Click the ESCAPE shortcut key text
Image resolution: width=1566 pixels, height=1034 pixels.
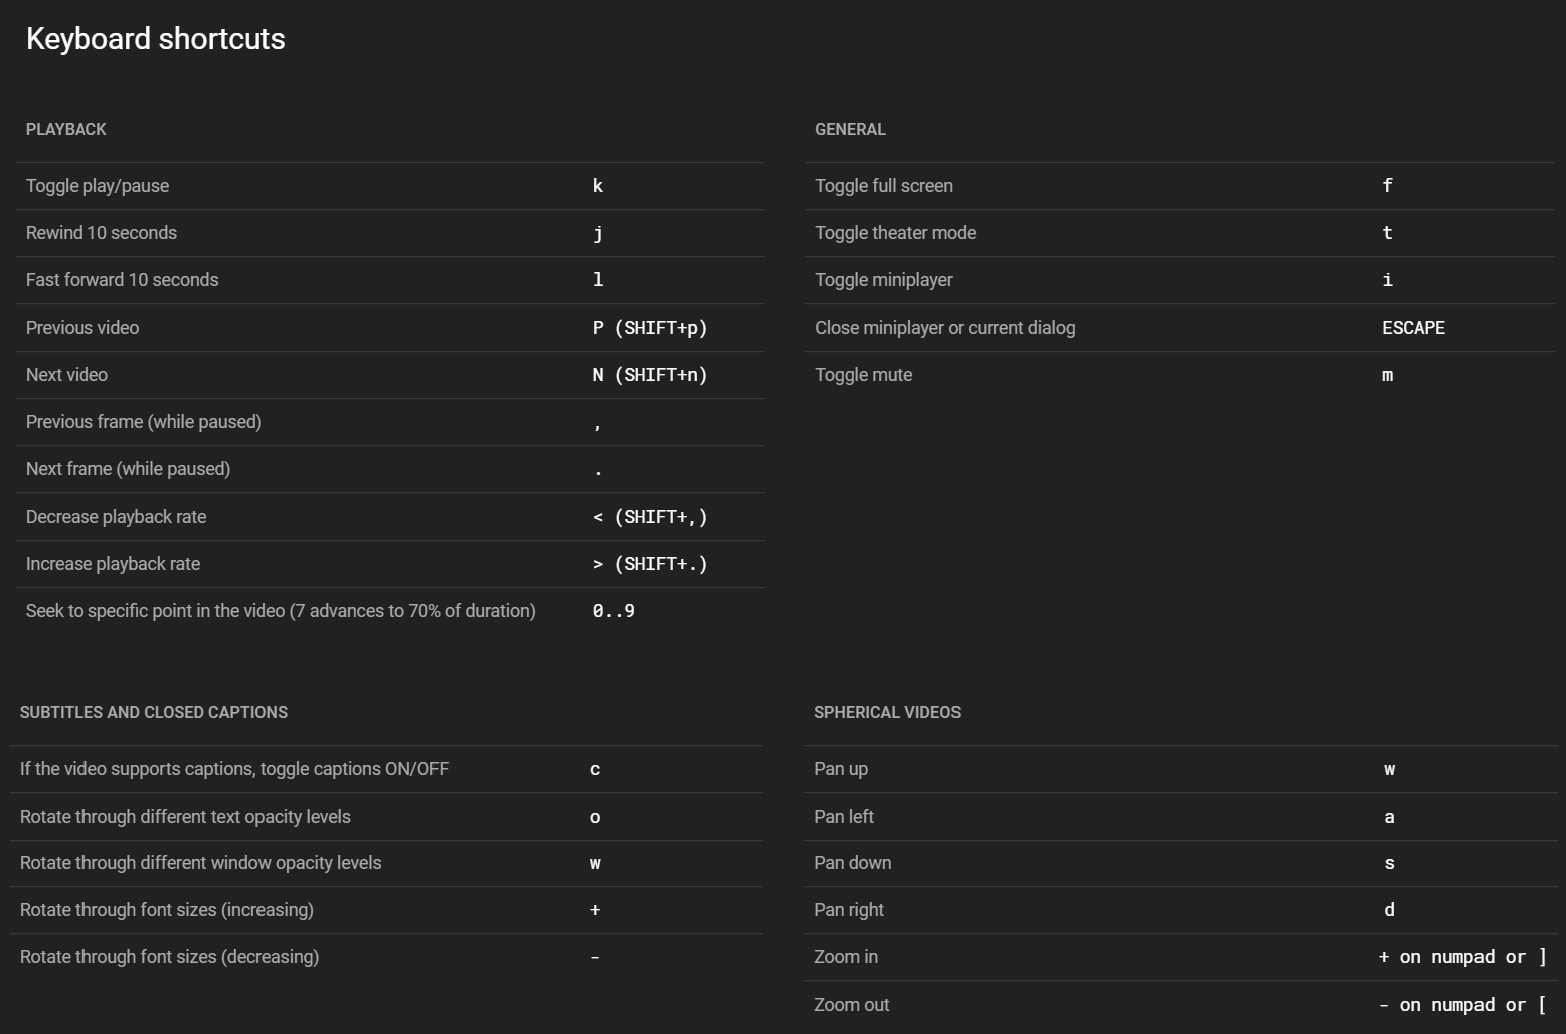pos(1413,328)
